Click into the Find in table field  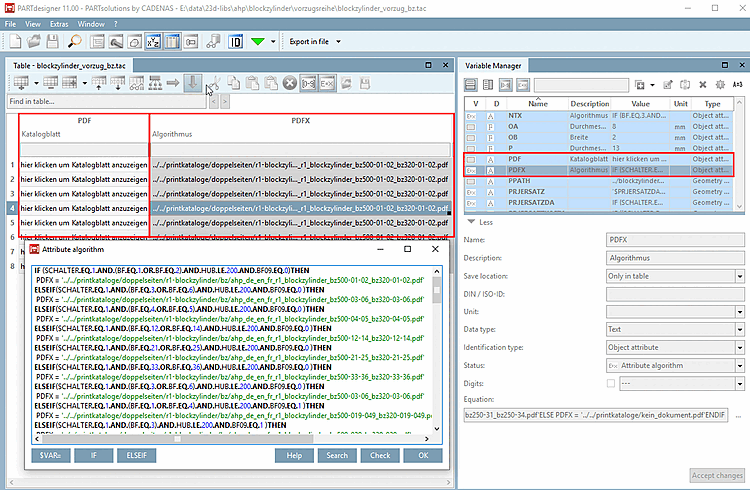coord(107,101)
